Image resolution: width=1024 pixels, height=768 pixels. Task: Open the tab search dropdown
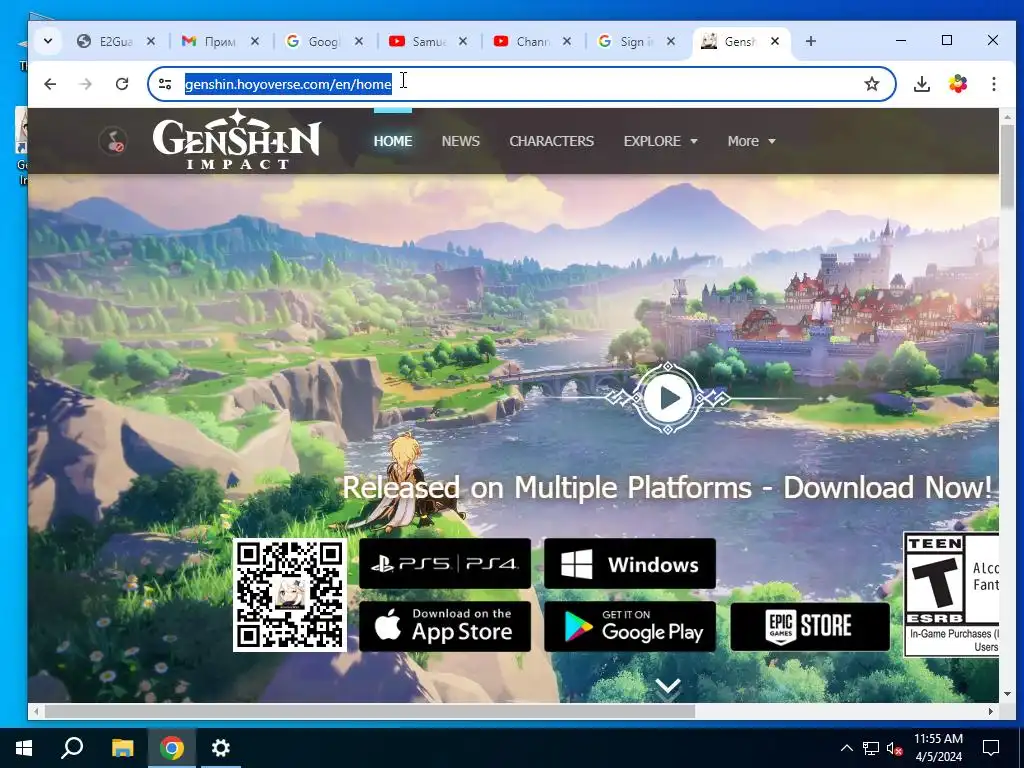click(x=48, y=41)
